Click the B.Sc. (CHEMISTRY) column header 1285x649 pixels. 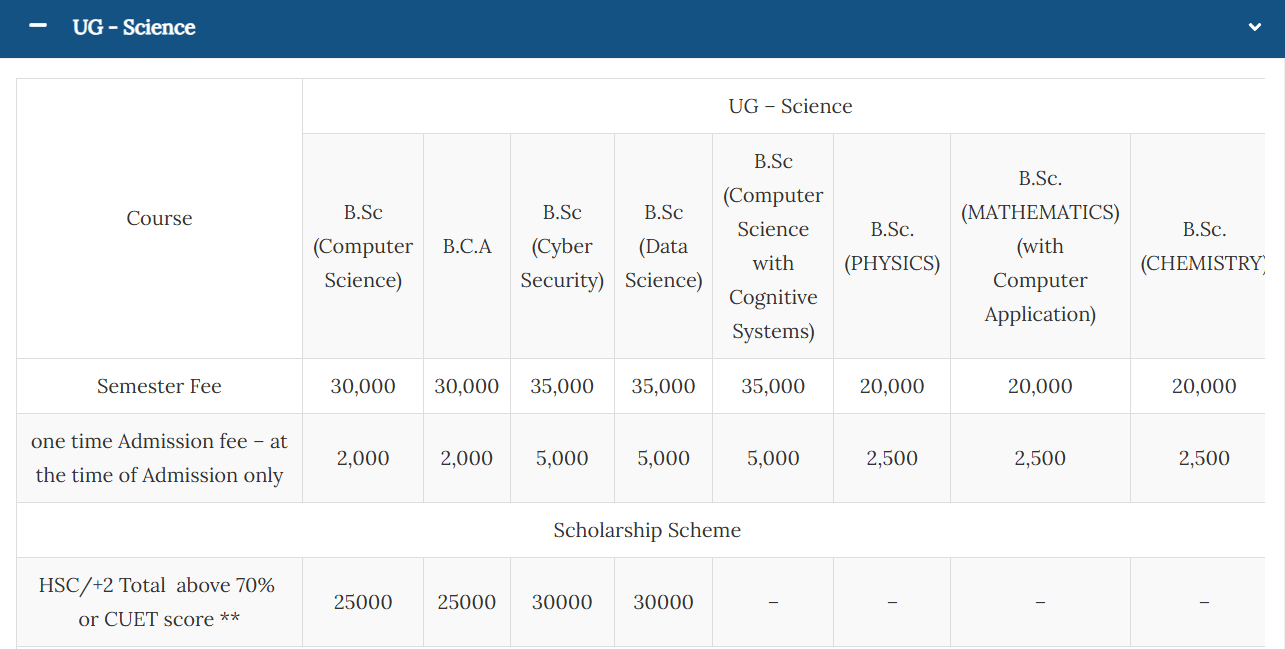tap(1203, 246)
